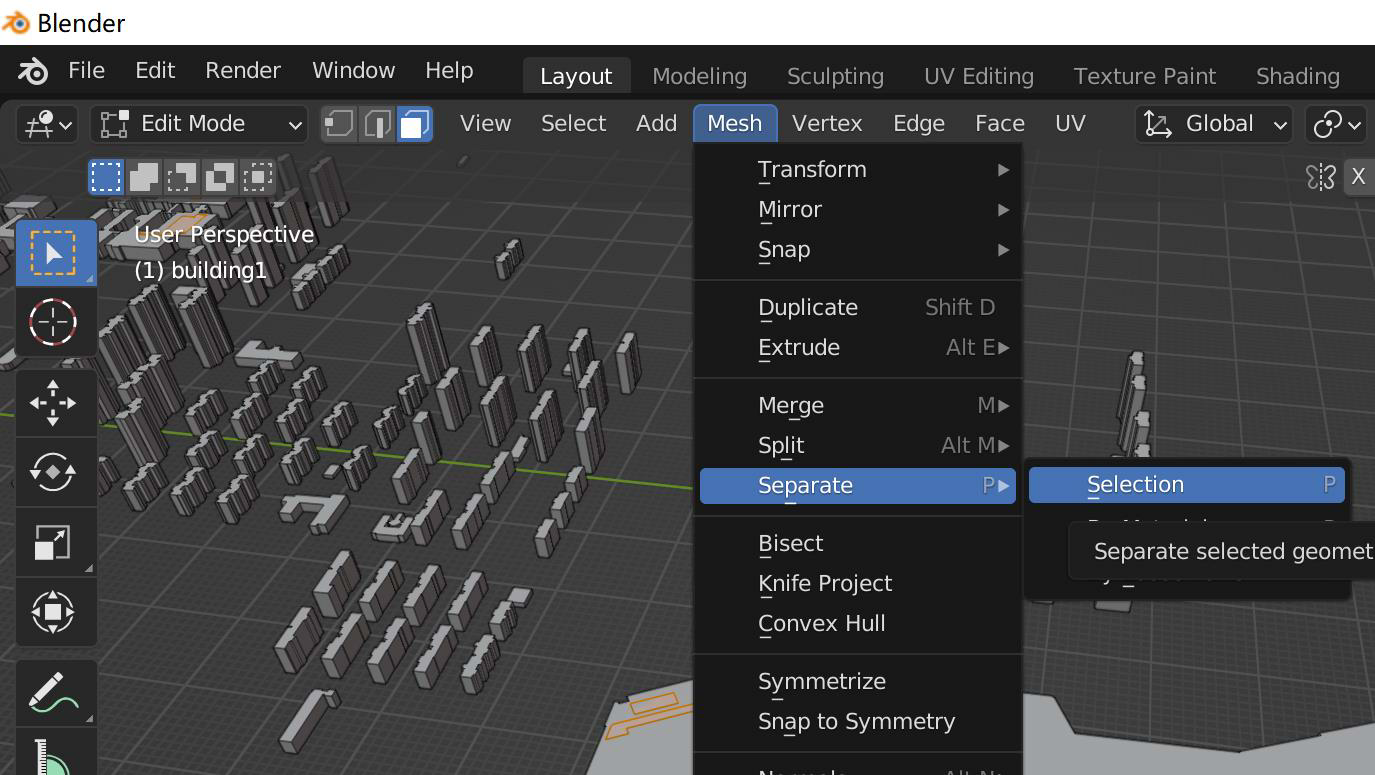Open the Edit Mode dropdown
Image resolution: width=1375 pixels, height=775 pixels.
(x=199, y=124)
